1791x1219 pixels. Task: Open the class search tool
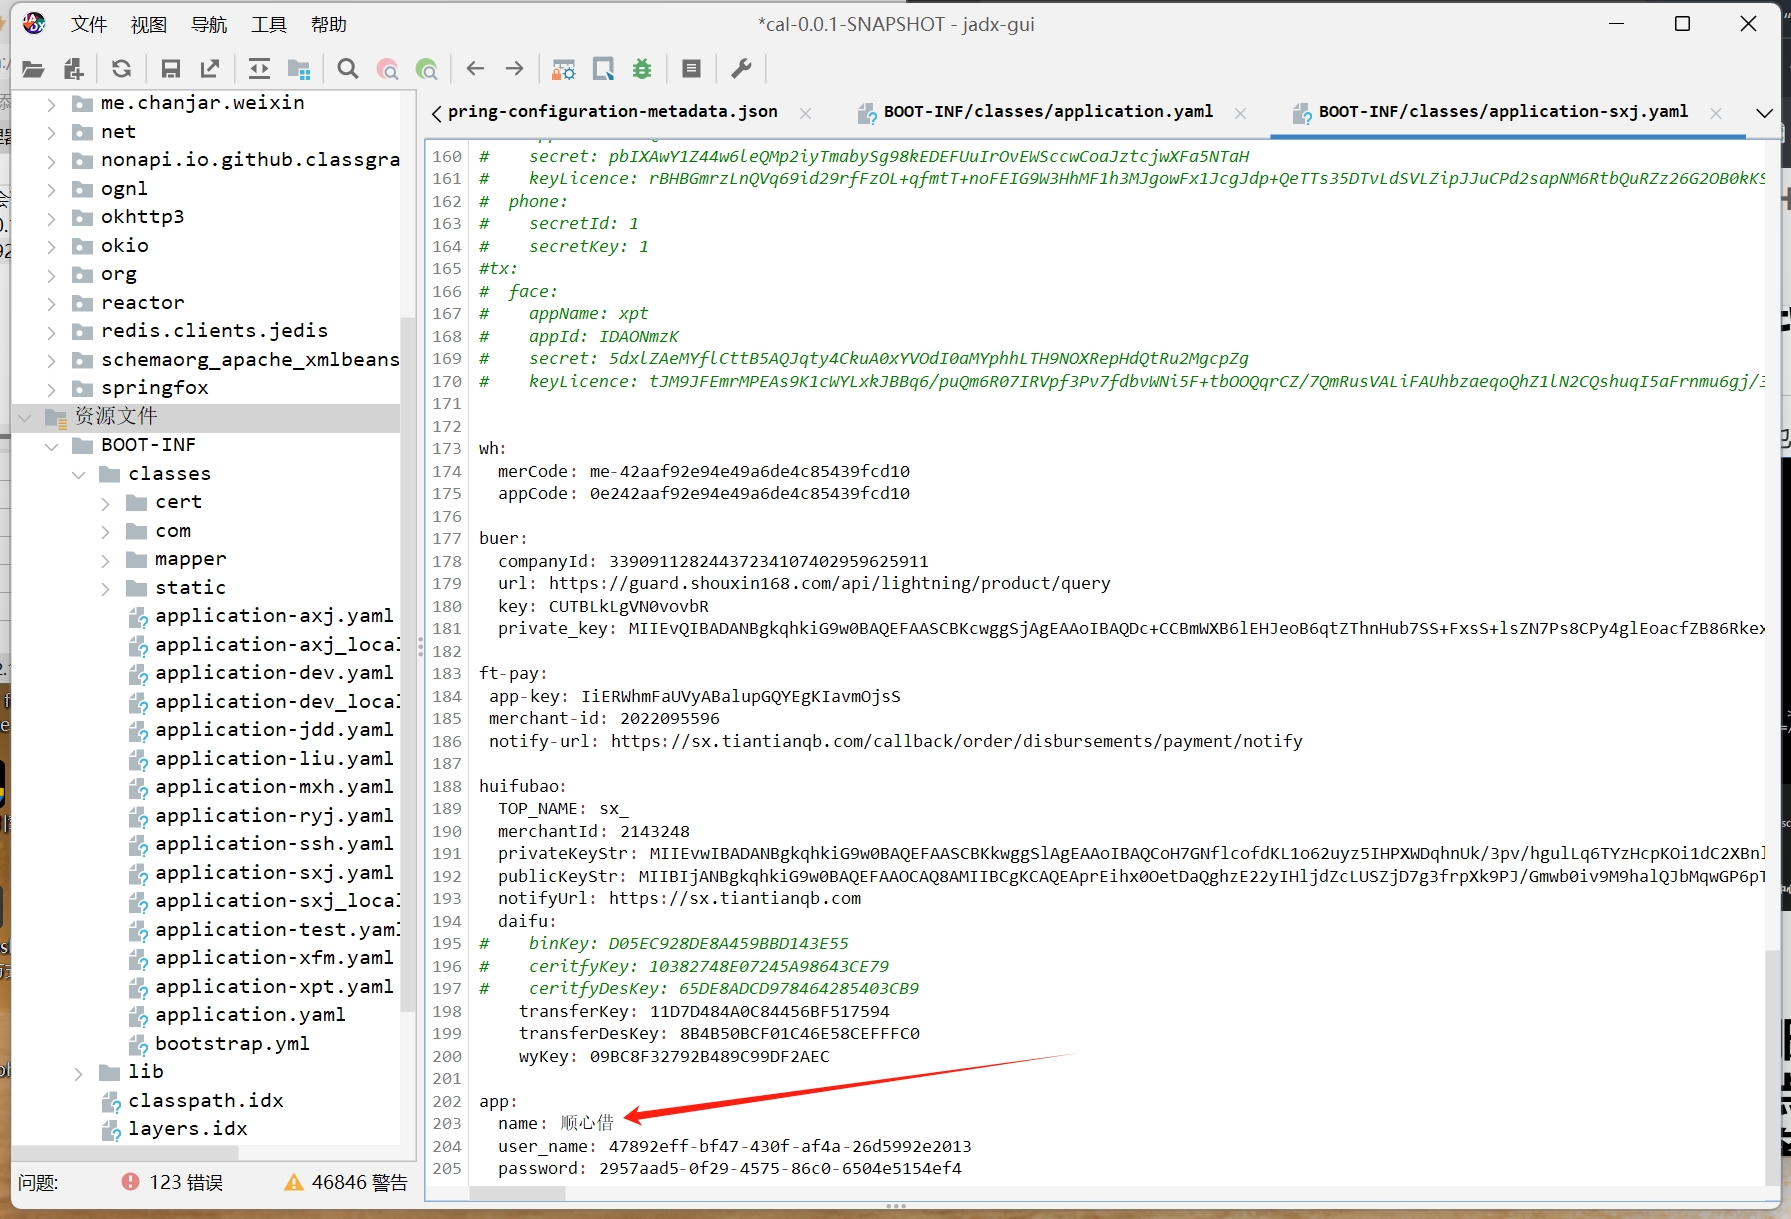[x=387, y=69]
